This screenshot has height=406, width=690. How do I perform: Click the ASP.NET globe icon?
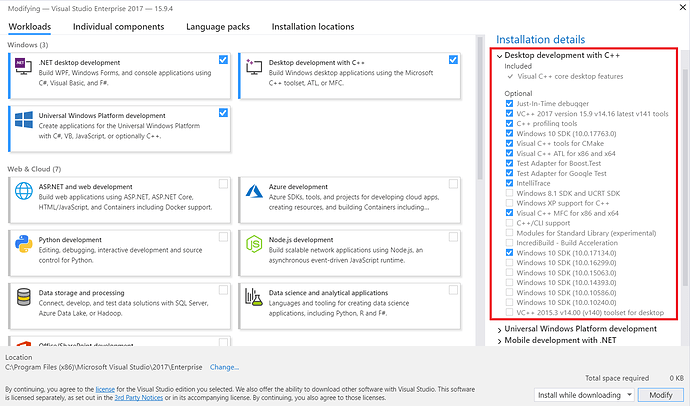click(24, 191)
